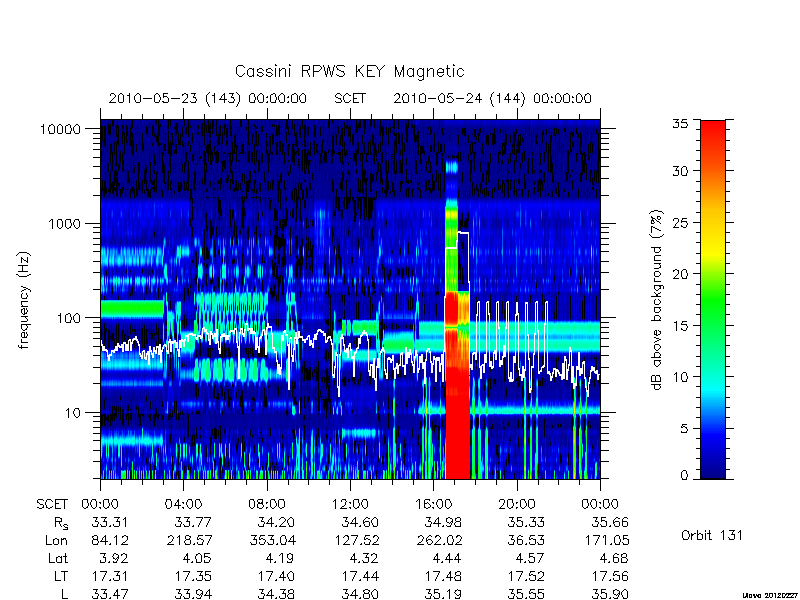This screenshot has width=800, height=600.
Task: Click the Lon value '84.12'
Action: [110, 540]
